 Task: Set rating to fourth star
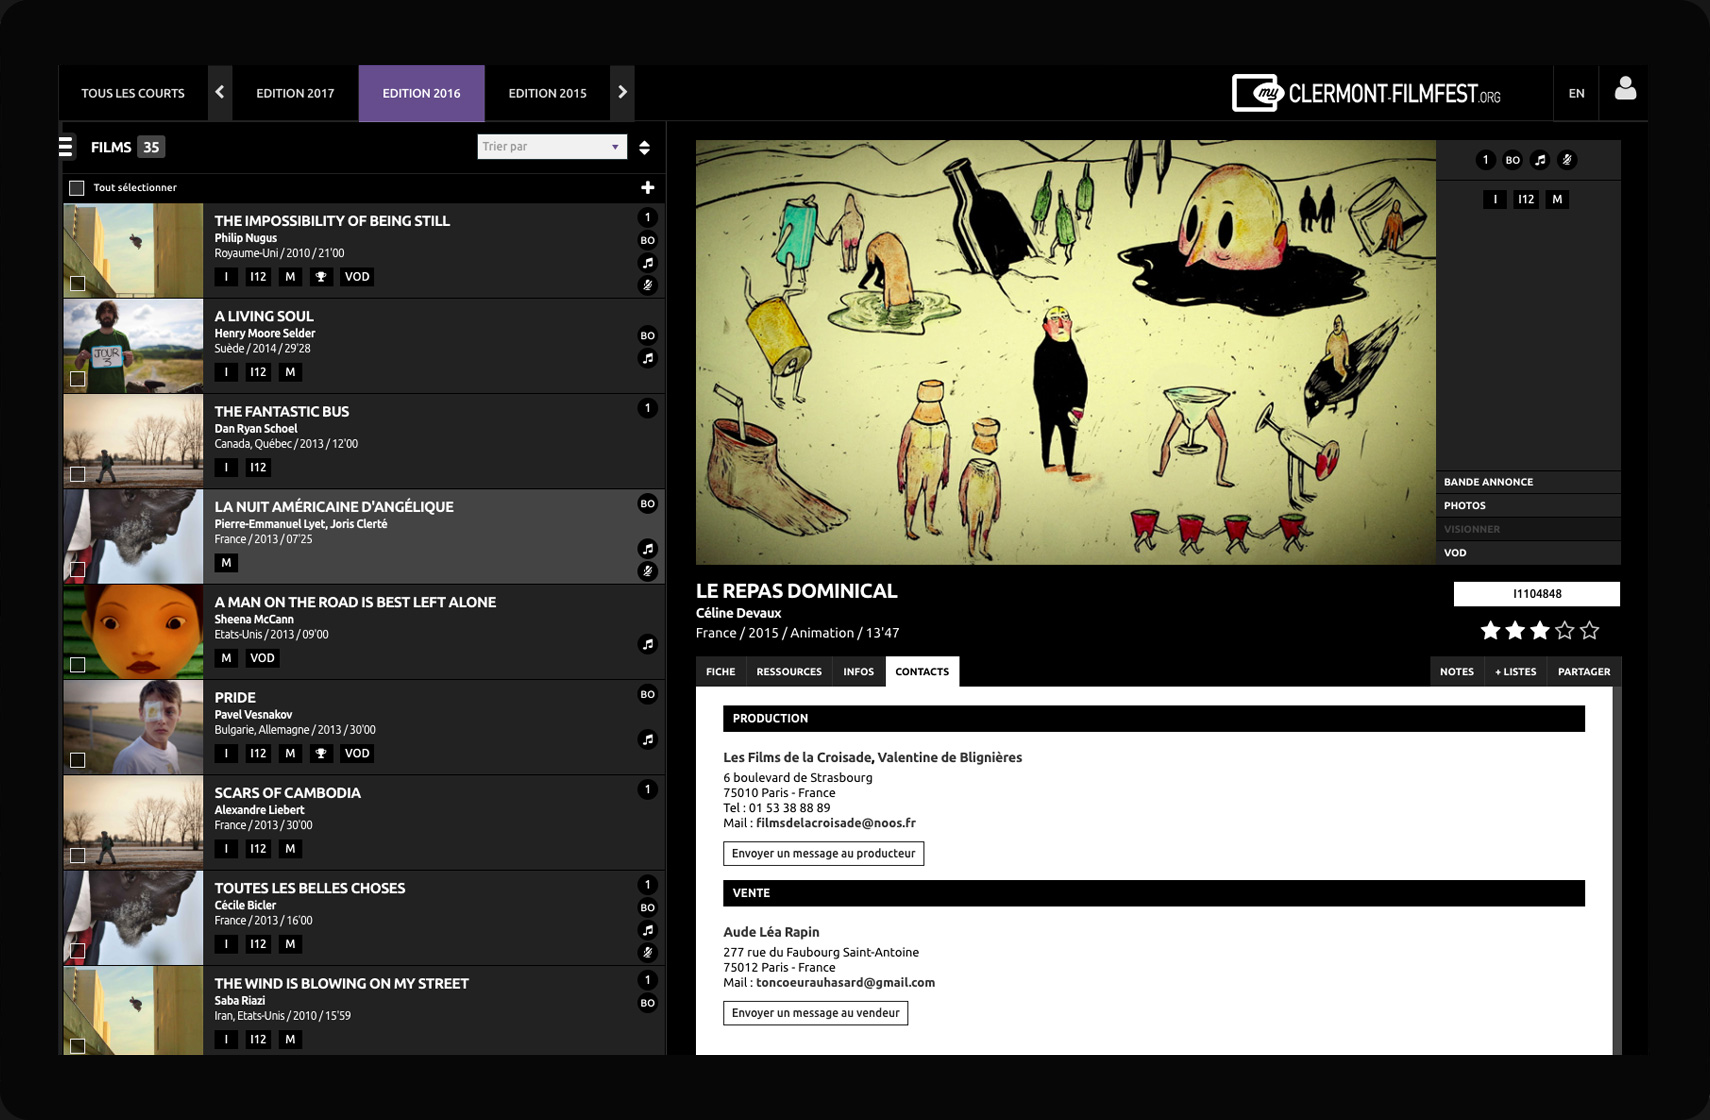(1565, 631)
